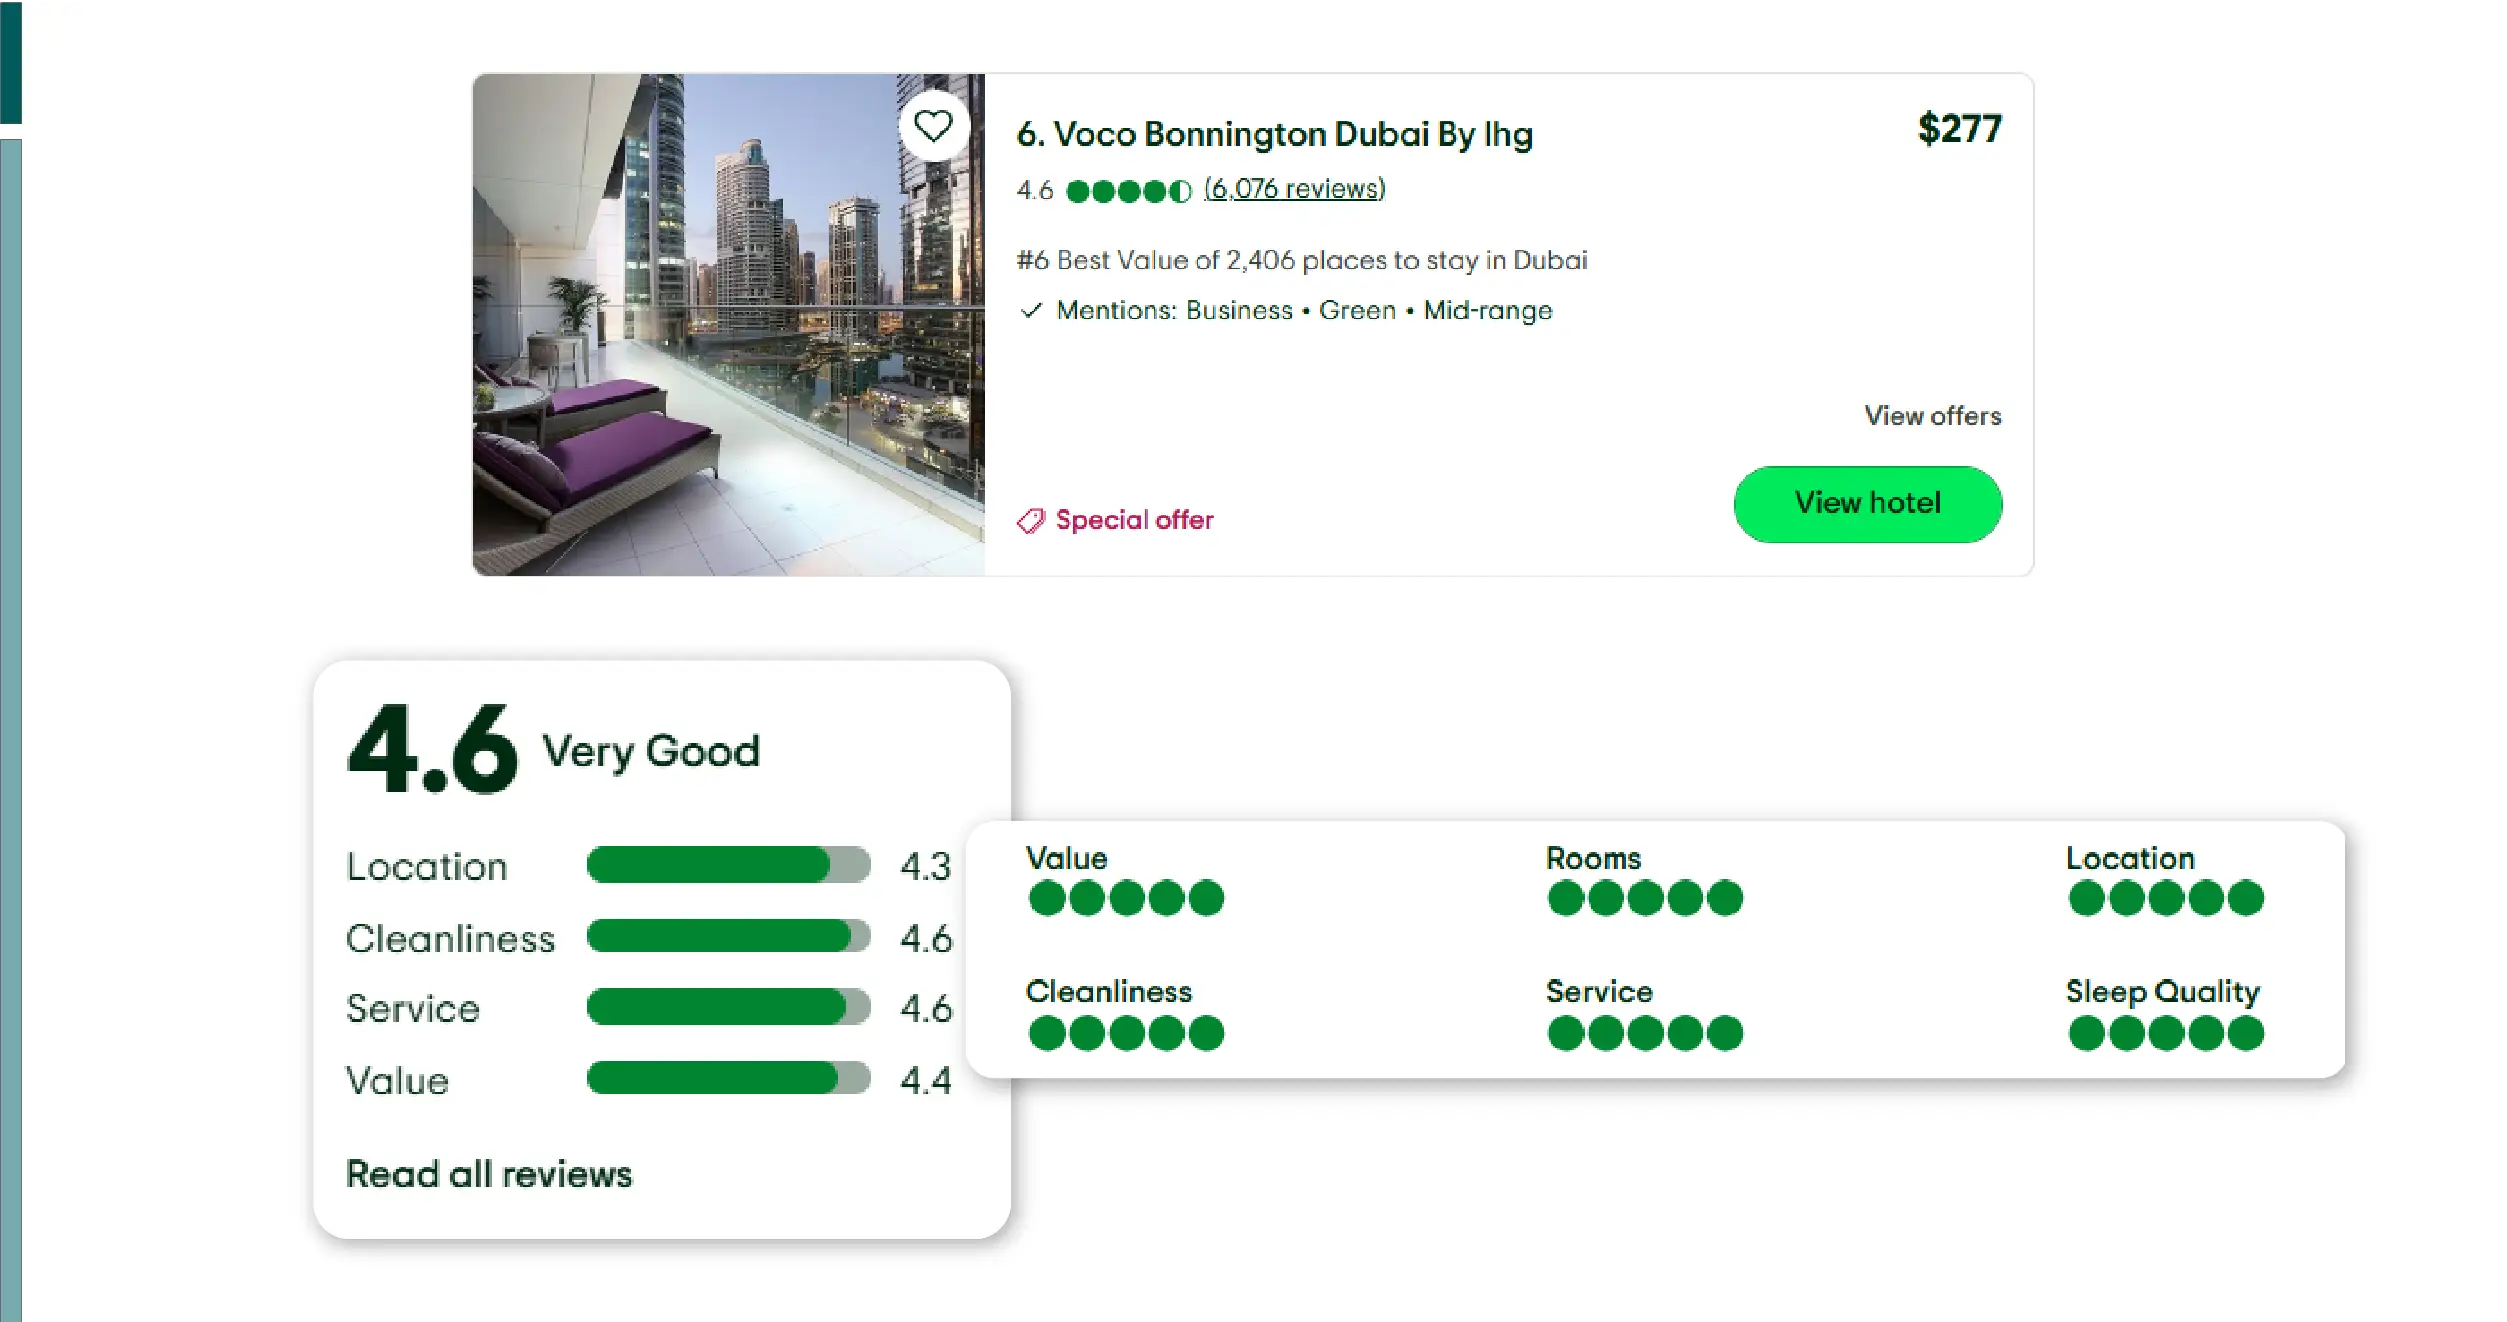Viewport: 2507px width, 1322px height.
Task: Click the header rating bubbles next to 4.6
Action: click(1128, 191)
